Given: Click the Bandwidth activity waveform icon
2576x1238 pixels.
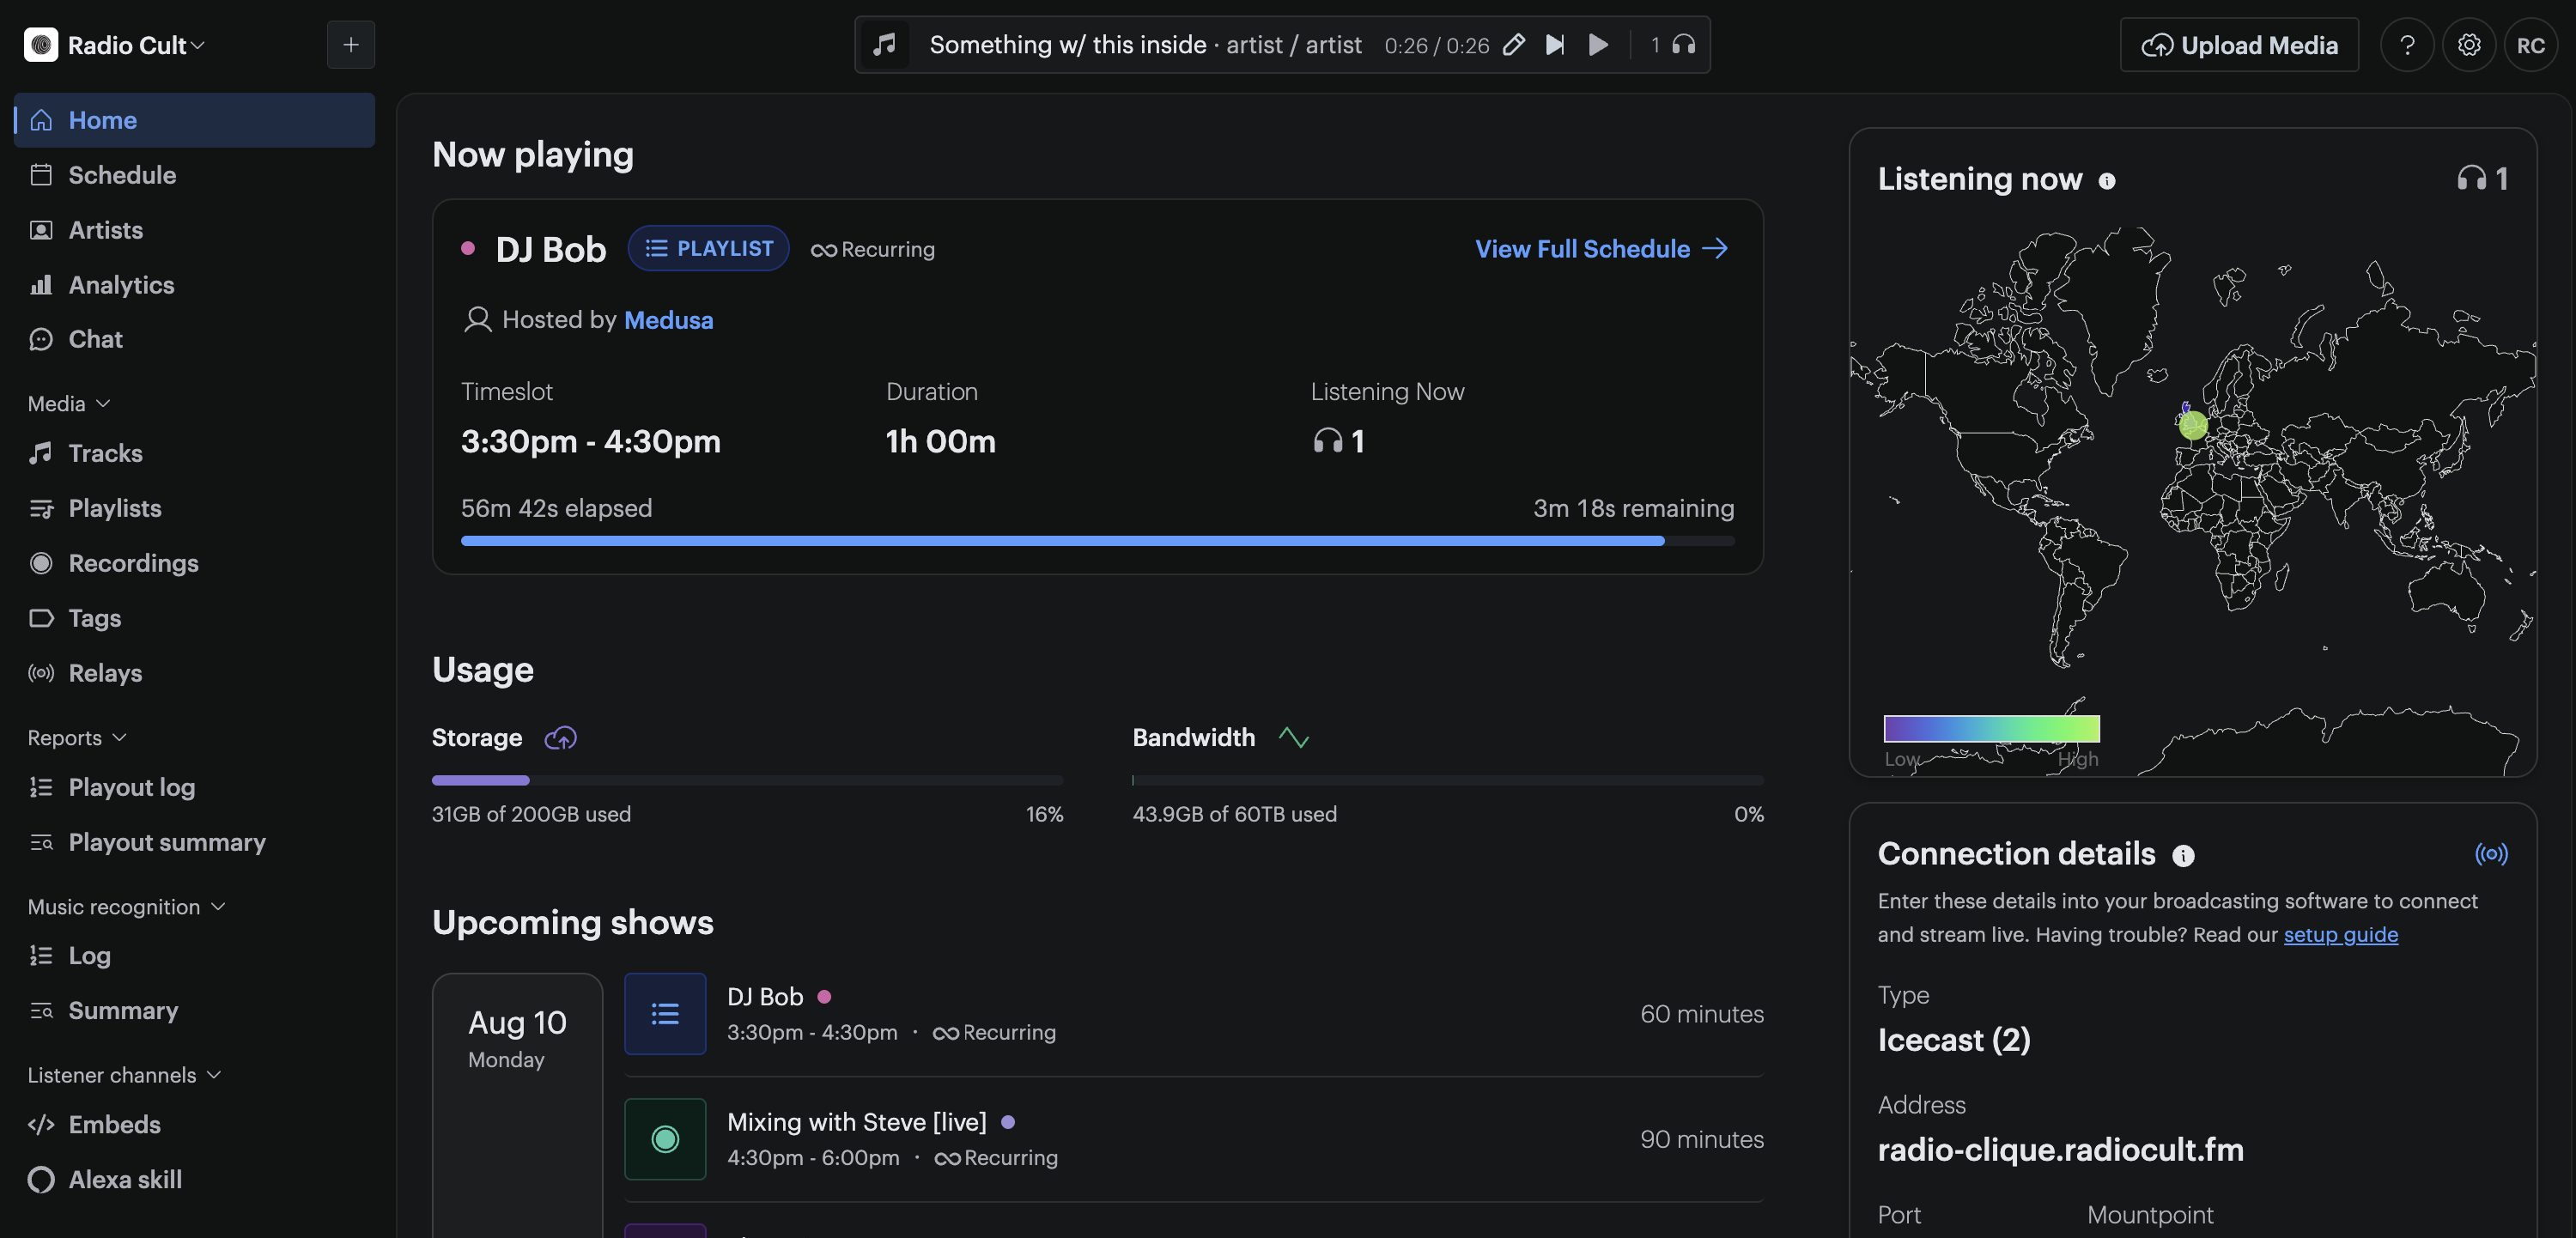Looking at the screenshot, I should pos(1293,738).
